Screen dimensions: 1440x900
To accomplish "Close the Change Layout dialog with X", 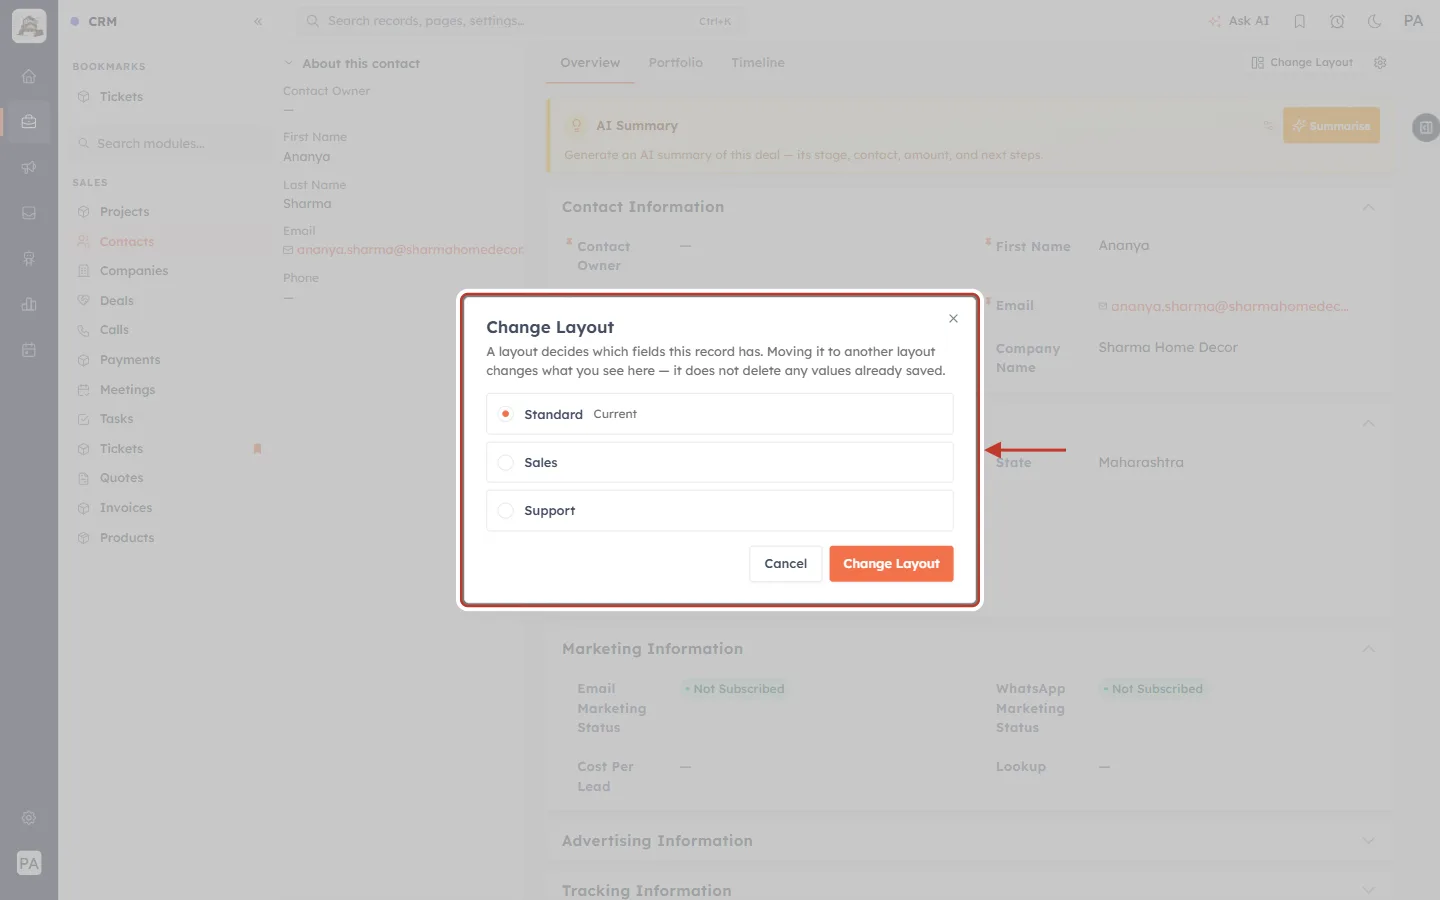I will 953,319.
